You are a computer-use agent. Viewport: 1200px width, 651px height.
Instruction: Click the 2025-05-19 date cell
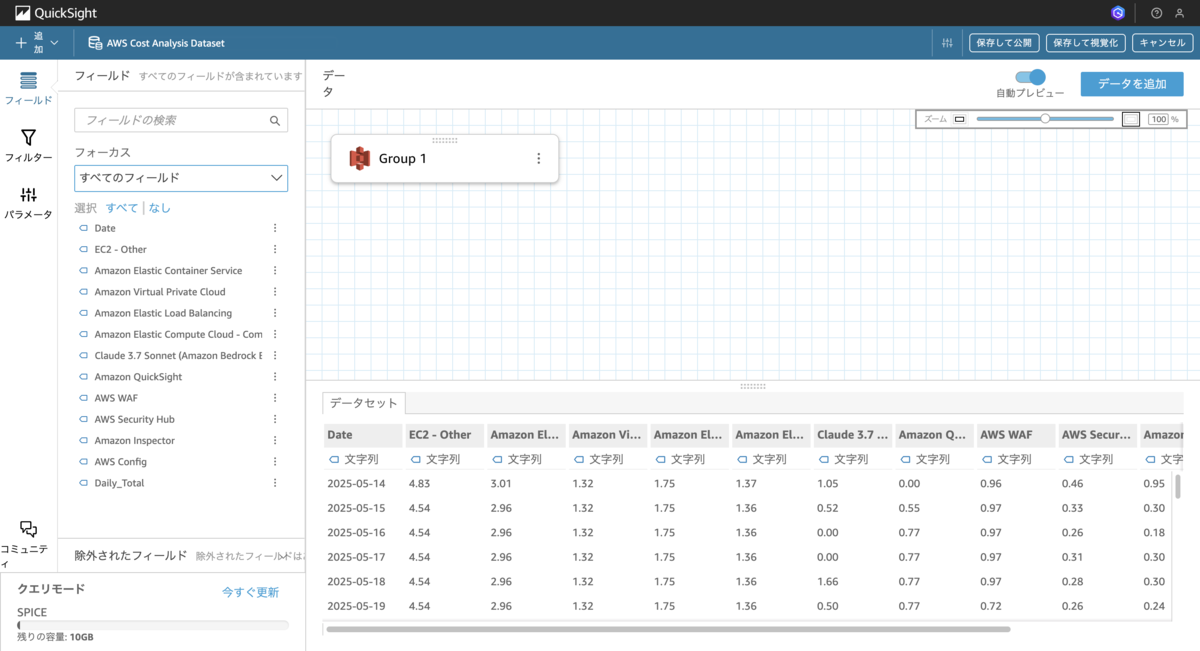pyautogui.click(x=356, y=606)
